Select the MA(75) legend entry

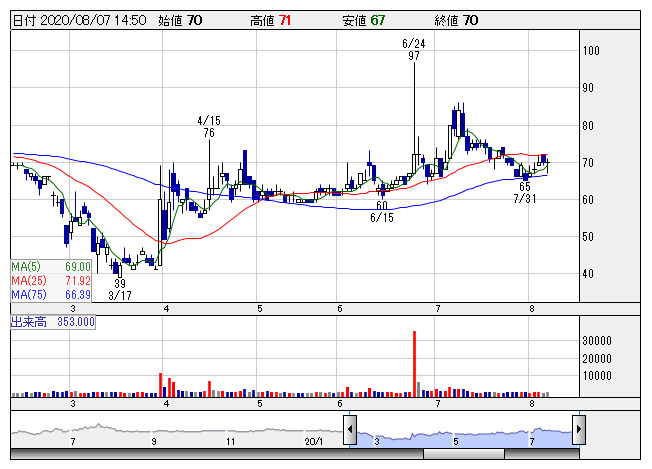click(x=51, y=295)
